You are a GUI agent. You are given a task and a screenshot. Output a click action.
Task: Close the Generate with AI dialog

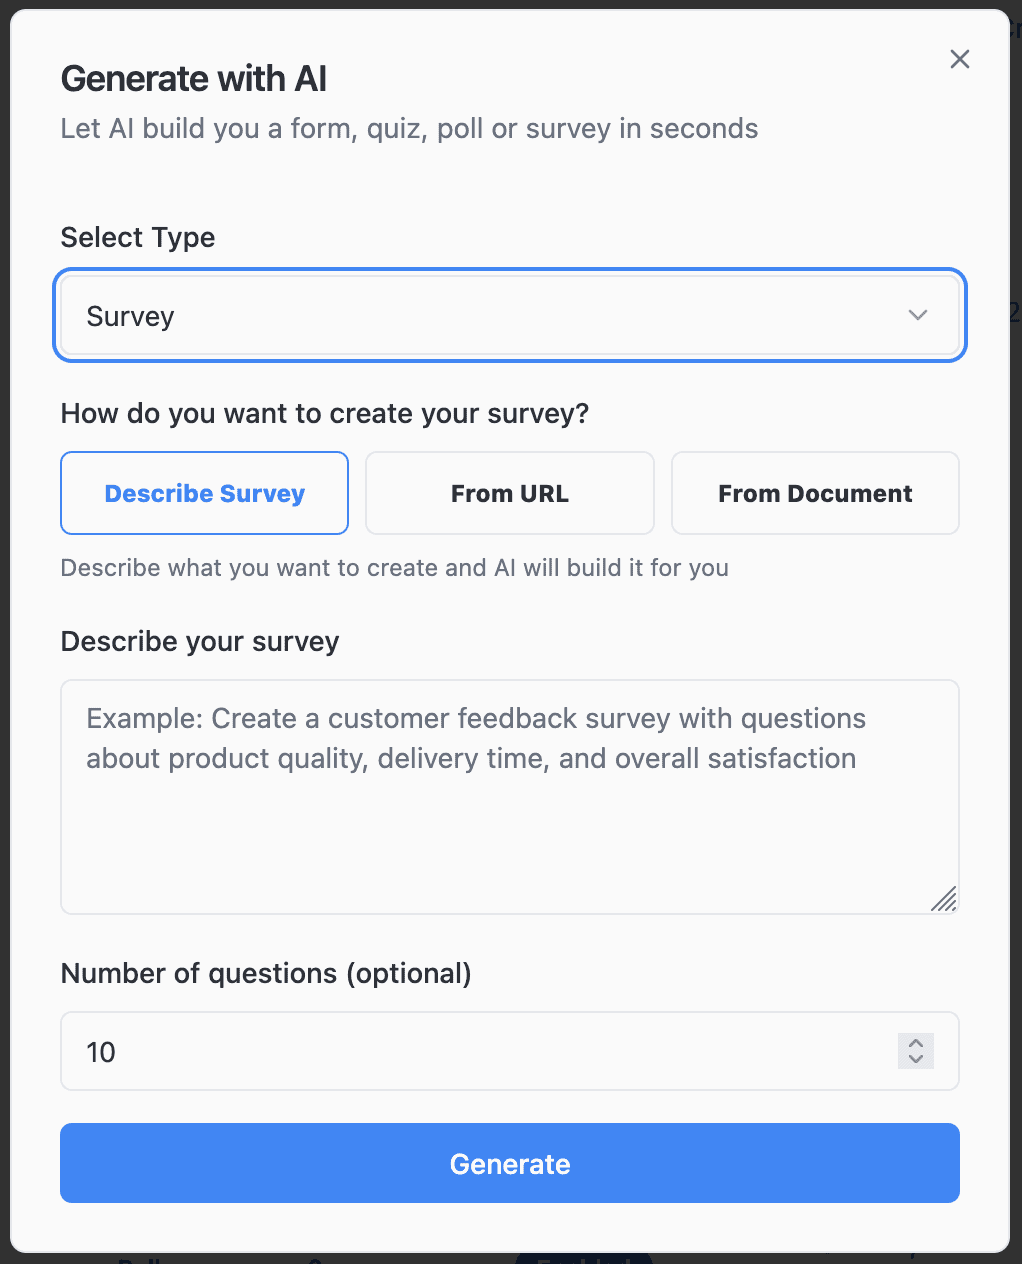pyautogui.click(x=959, y=59)
